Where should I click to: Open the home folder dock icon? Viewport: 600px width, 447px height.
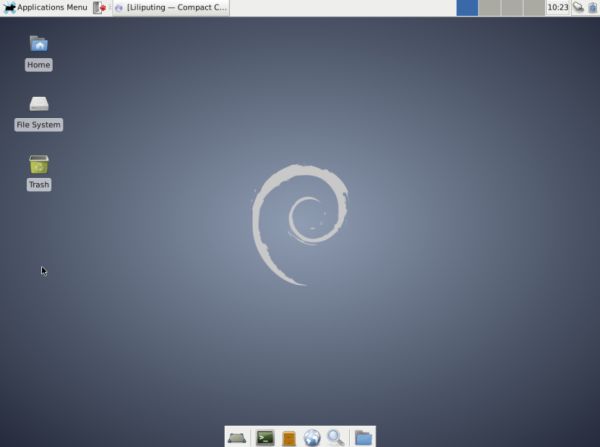pos(363,437)
